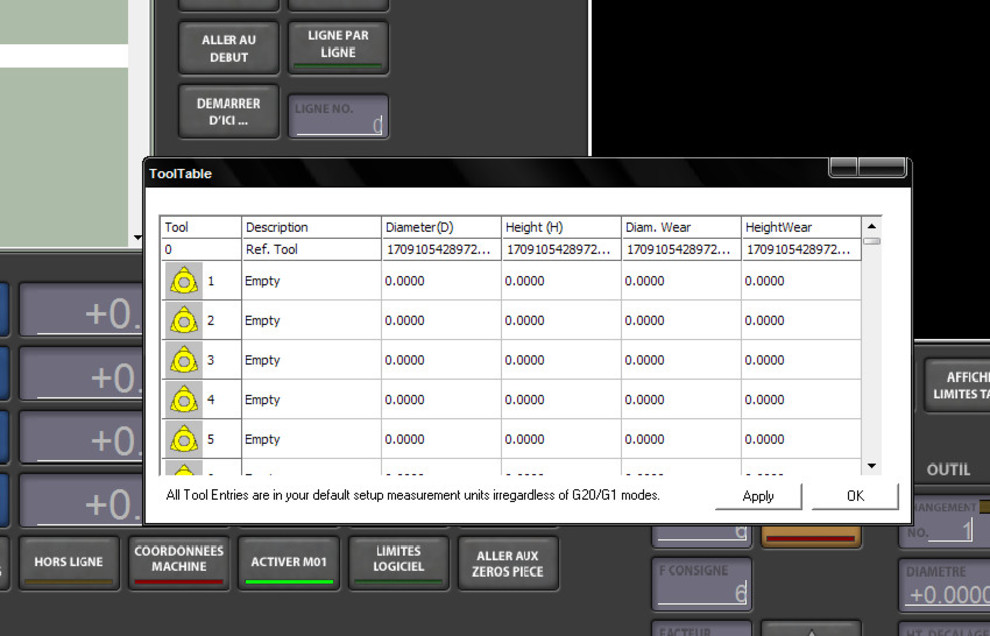This screenshot has height=636, width=990.
Task: Confirm ToolTable with OK button
Action: click(x=855, y=496)
